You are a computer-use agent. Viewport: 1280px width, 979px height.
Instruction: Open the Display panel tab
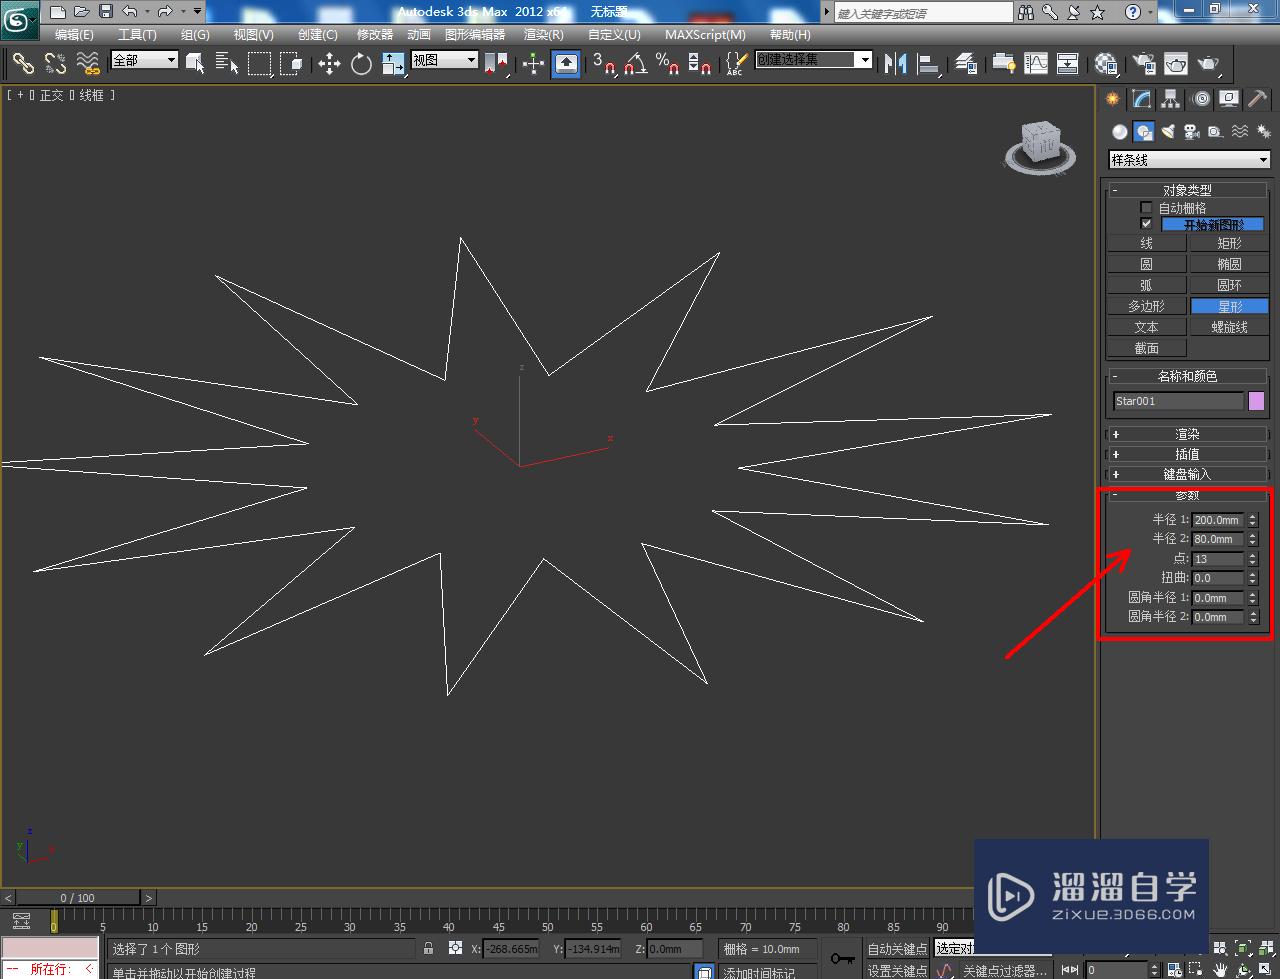click(x=1229, y=99)
